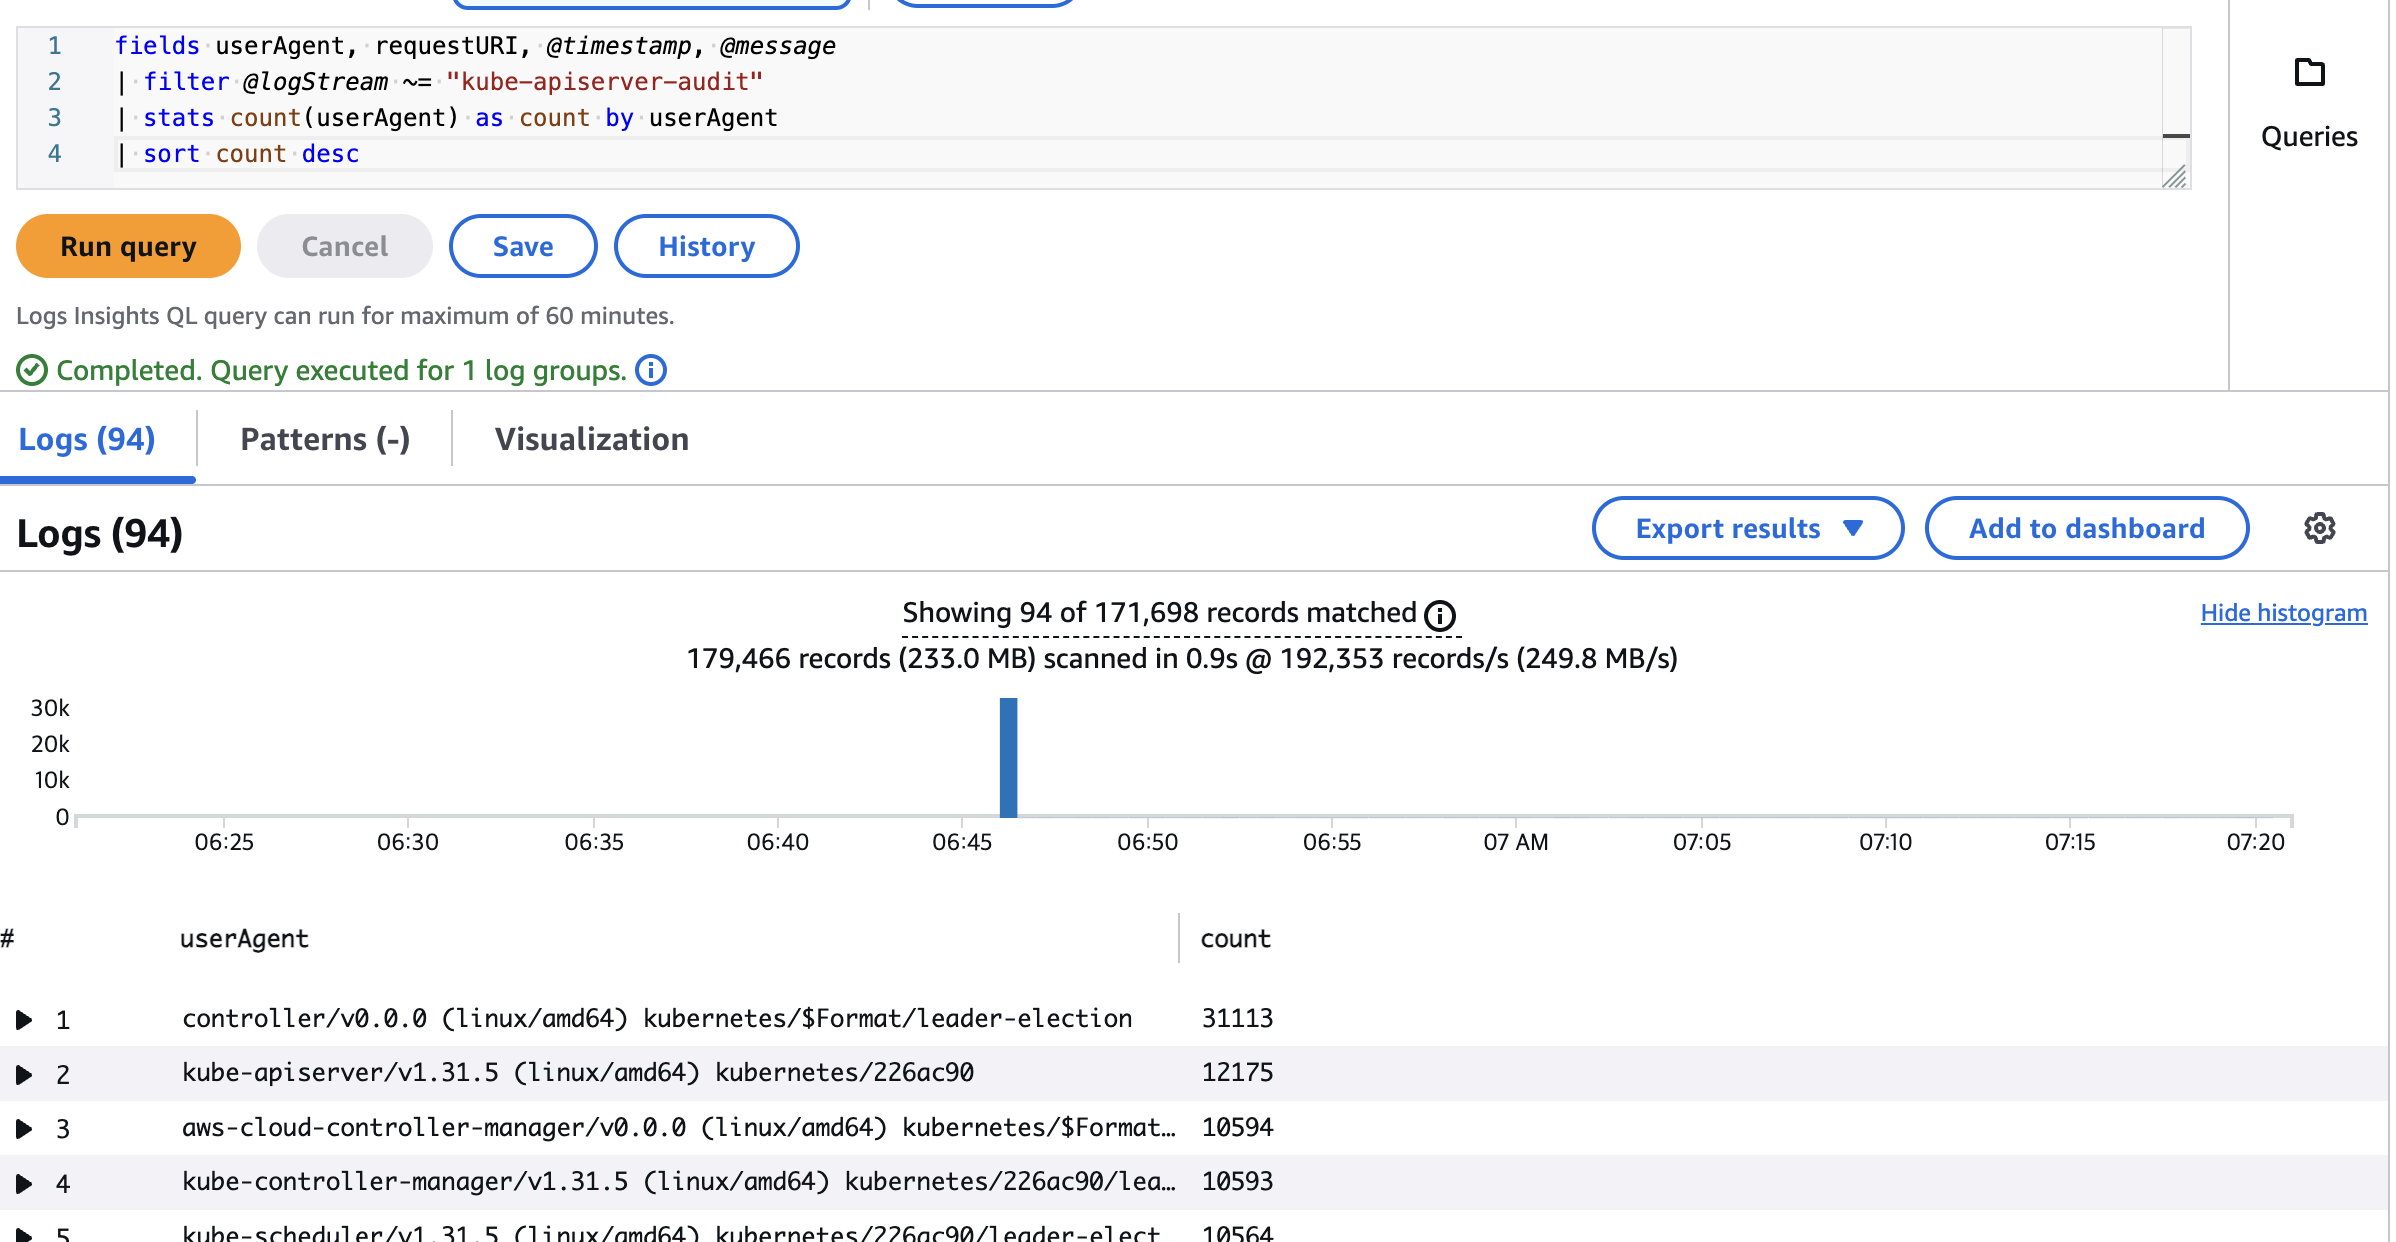Run the Logs Insights query

point(128,246)
